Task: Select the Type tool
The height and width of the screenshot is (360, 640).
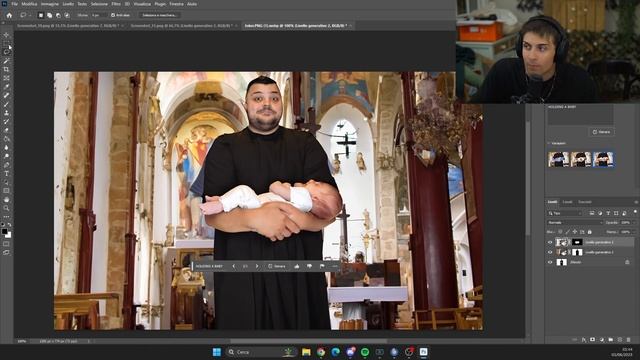Action: (6, 173)
